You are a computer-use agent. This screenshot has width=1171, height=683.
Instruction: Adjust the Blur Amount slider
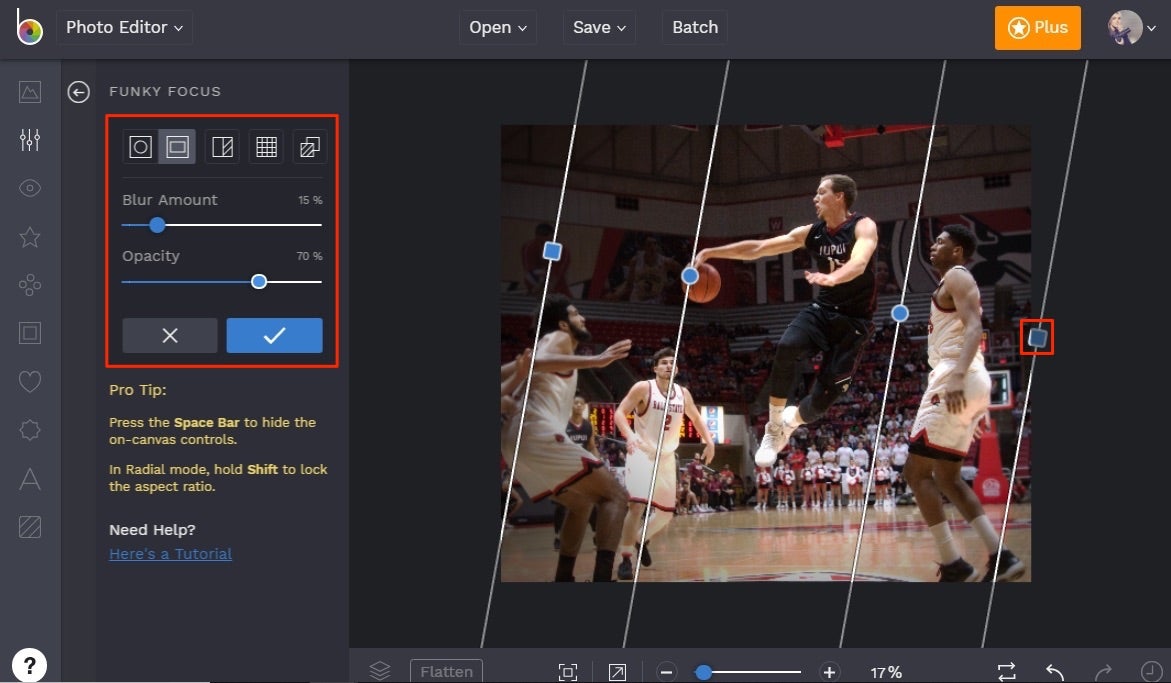coord(157,225)
